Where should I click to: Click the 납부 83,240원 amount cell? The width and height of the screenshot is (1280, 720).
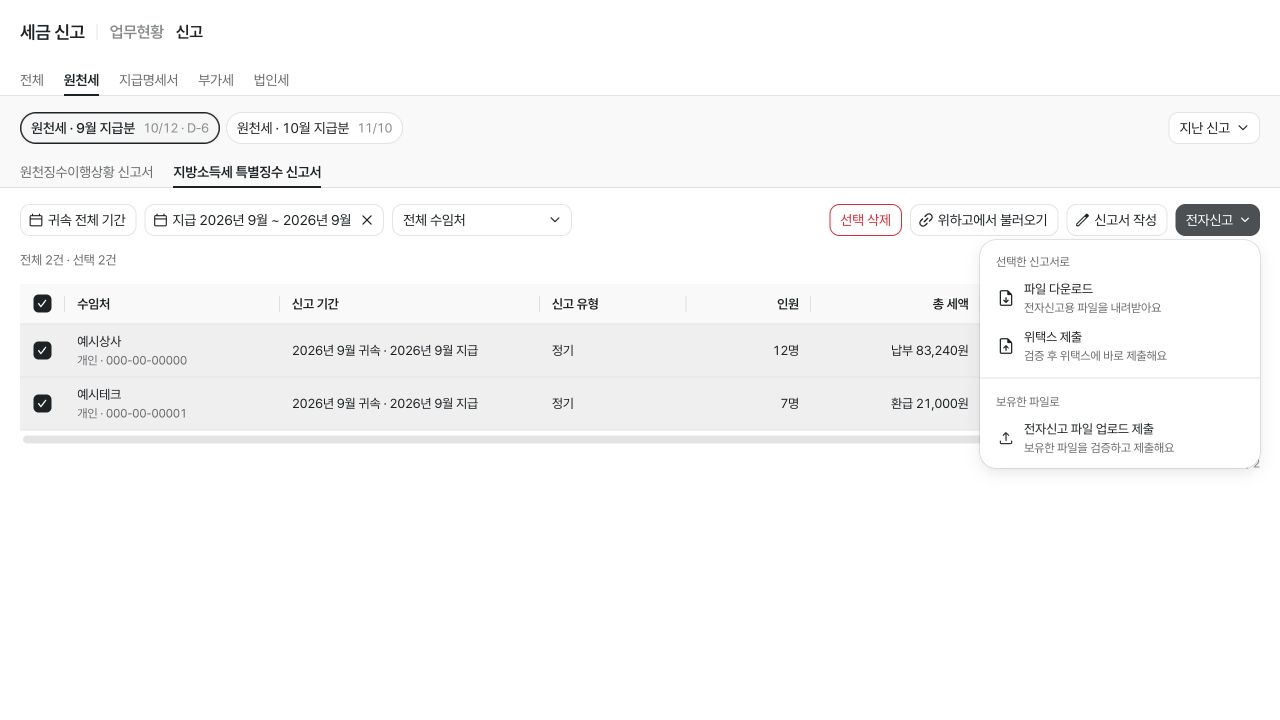pyautogui.click(x=930, y=351)
